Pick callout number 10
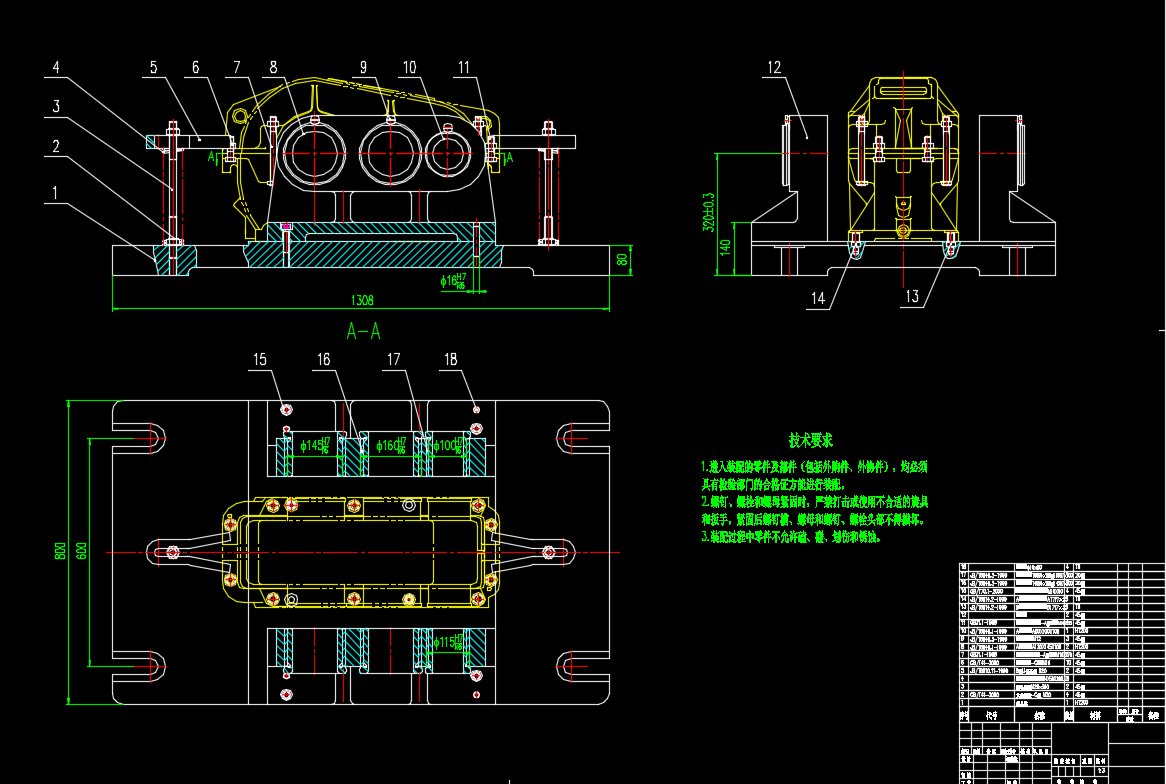 point(410,68)
